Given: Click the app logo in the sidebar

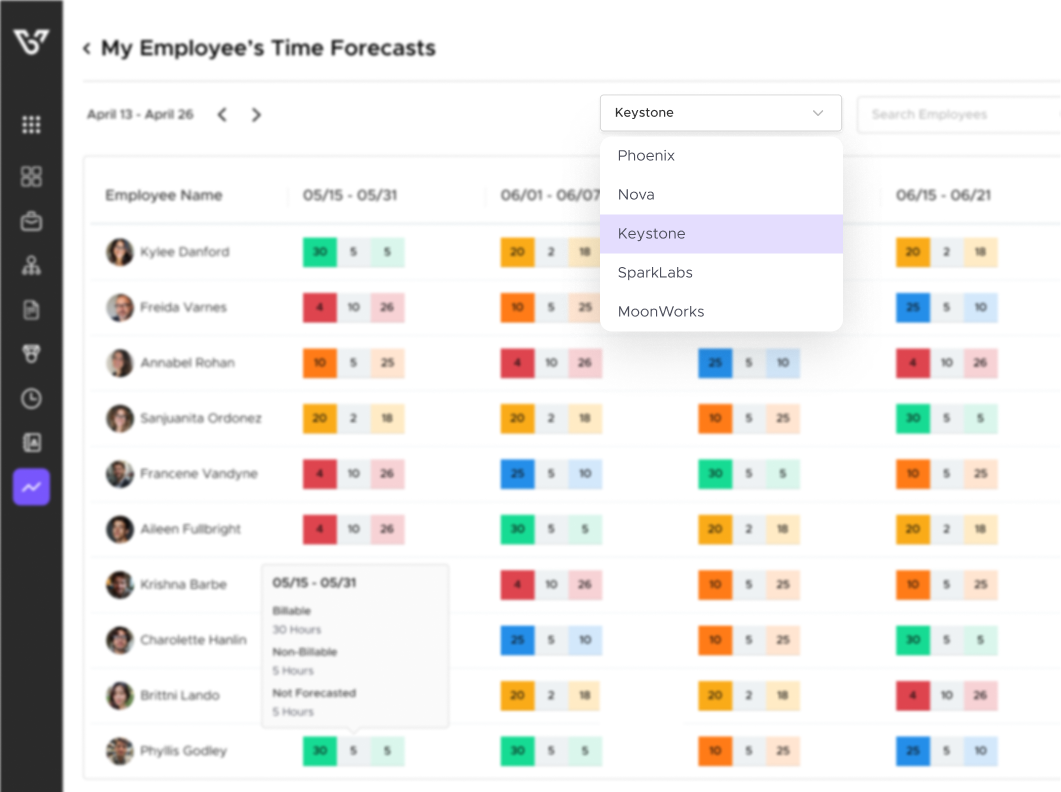Looking at the screenshot, I should click(31, 43).
